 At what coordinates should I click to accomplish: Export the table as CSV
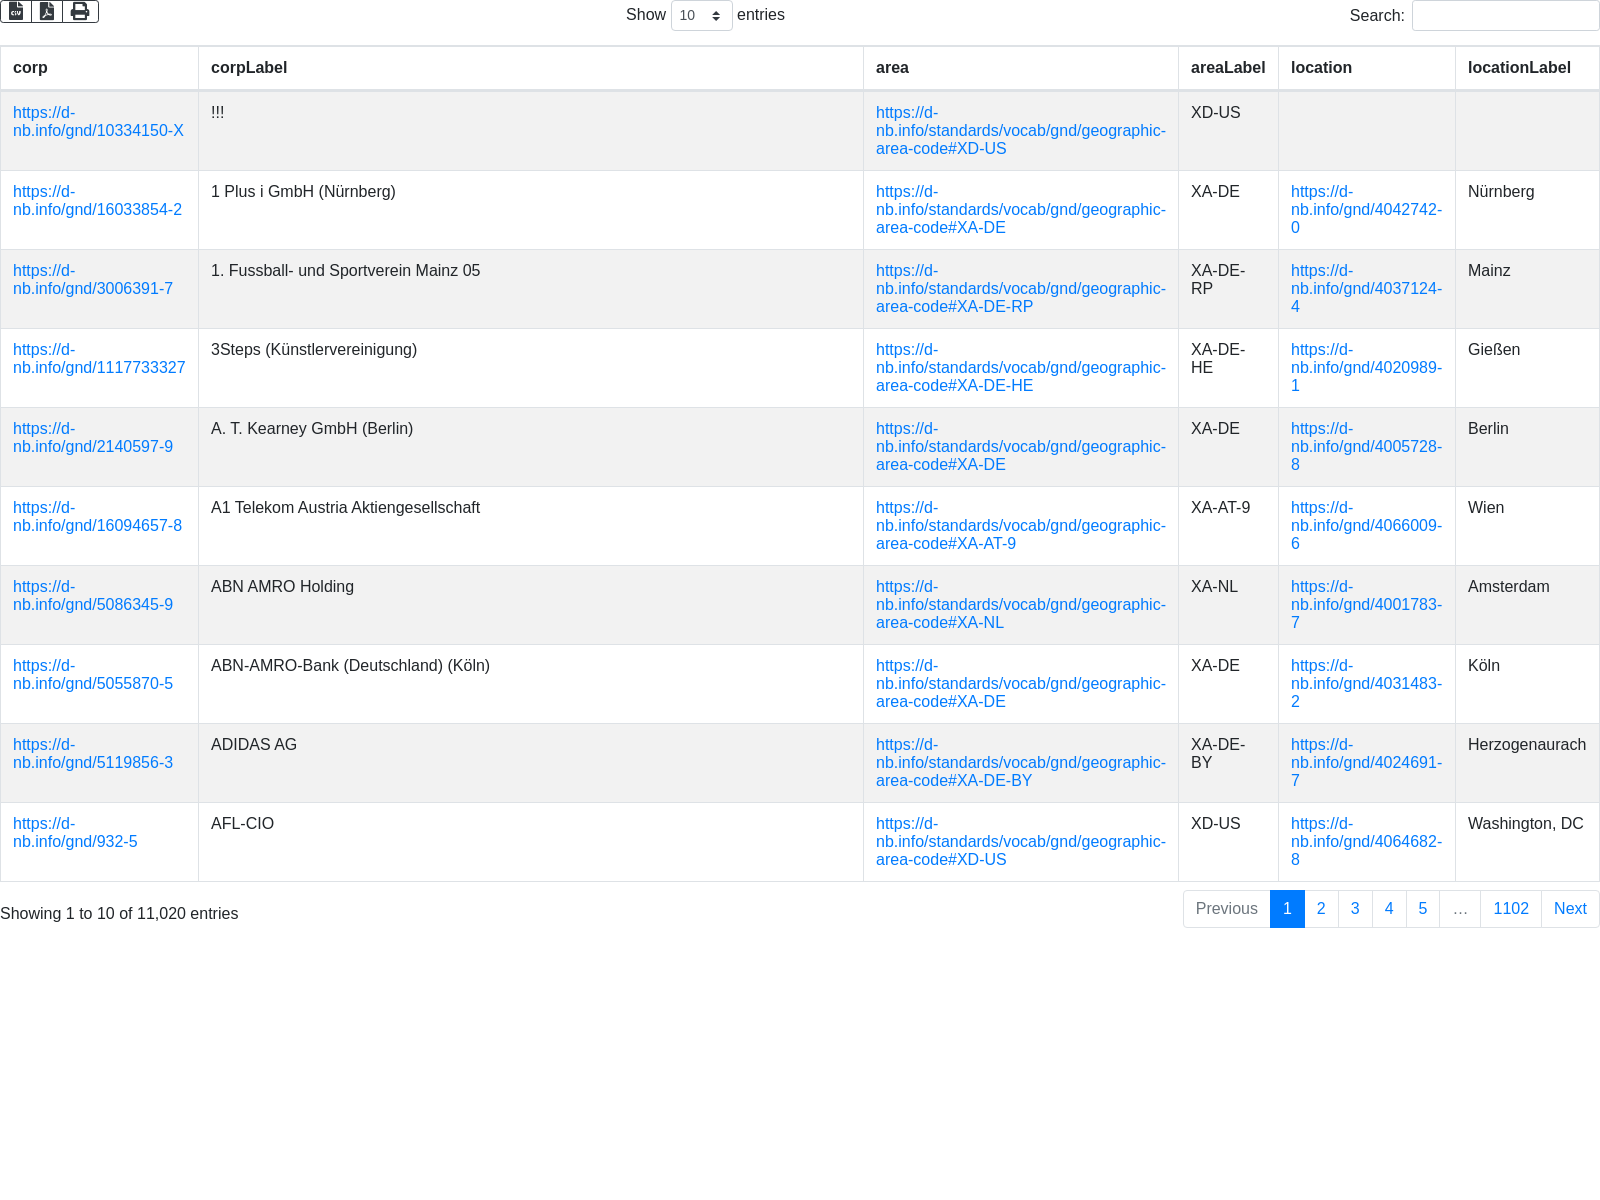point(16,11)
